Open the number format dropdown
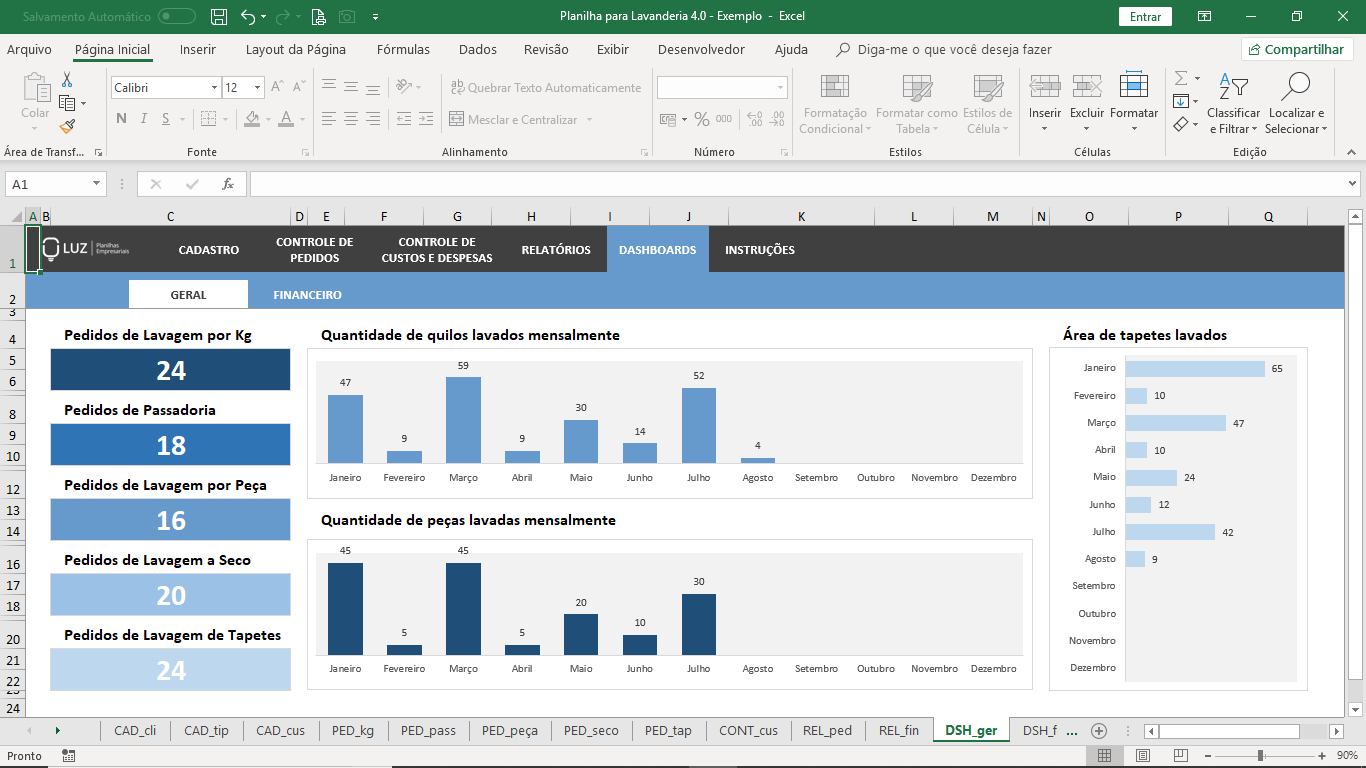1366x768 pixels. (x=781, y=88)
